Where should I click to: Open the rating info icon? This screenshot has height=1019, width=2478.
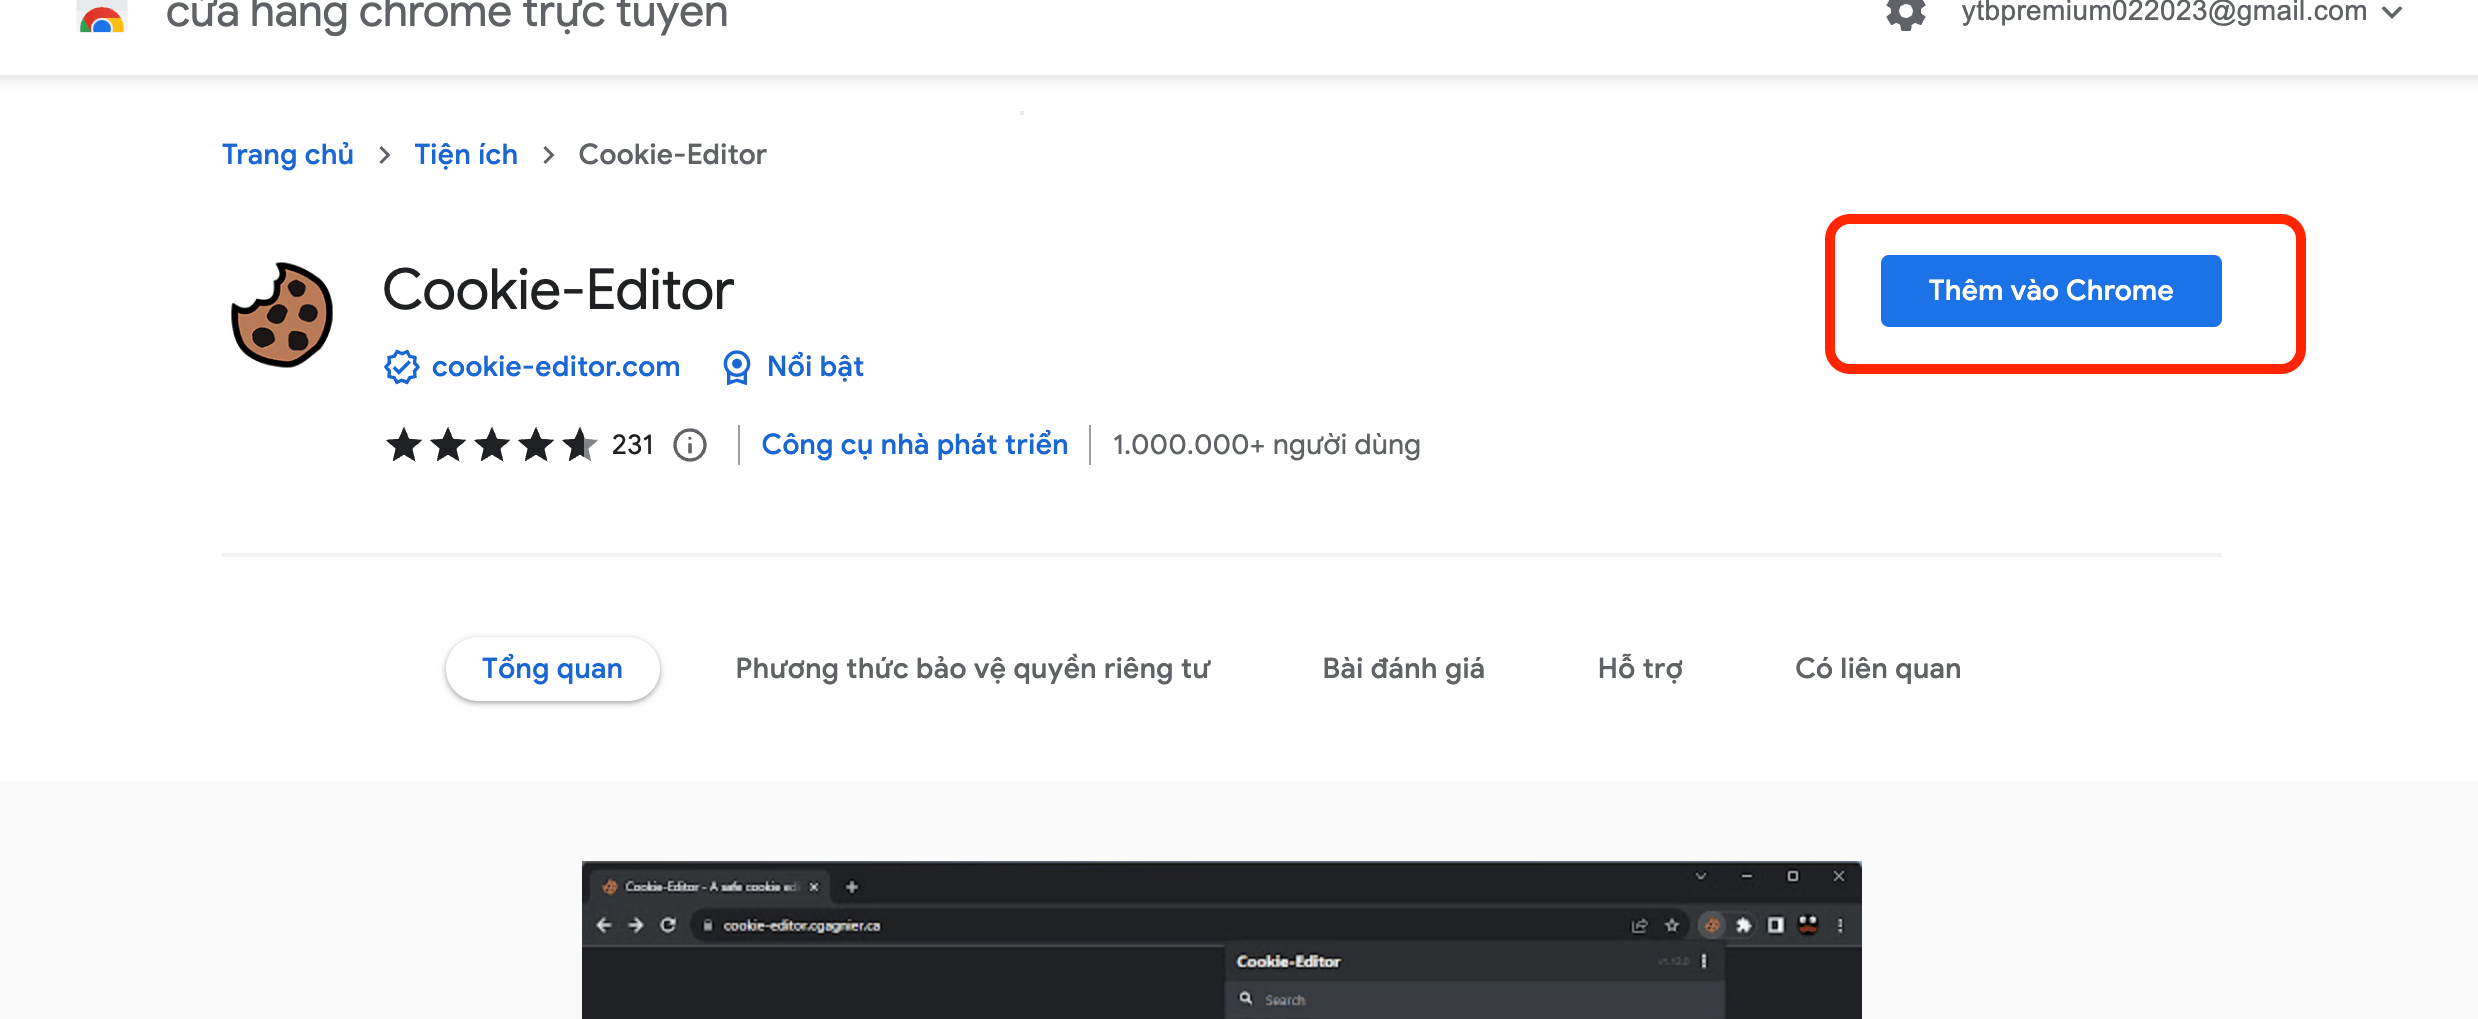tap(690, 445)
